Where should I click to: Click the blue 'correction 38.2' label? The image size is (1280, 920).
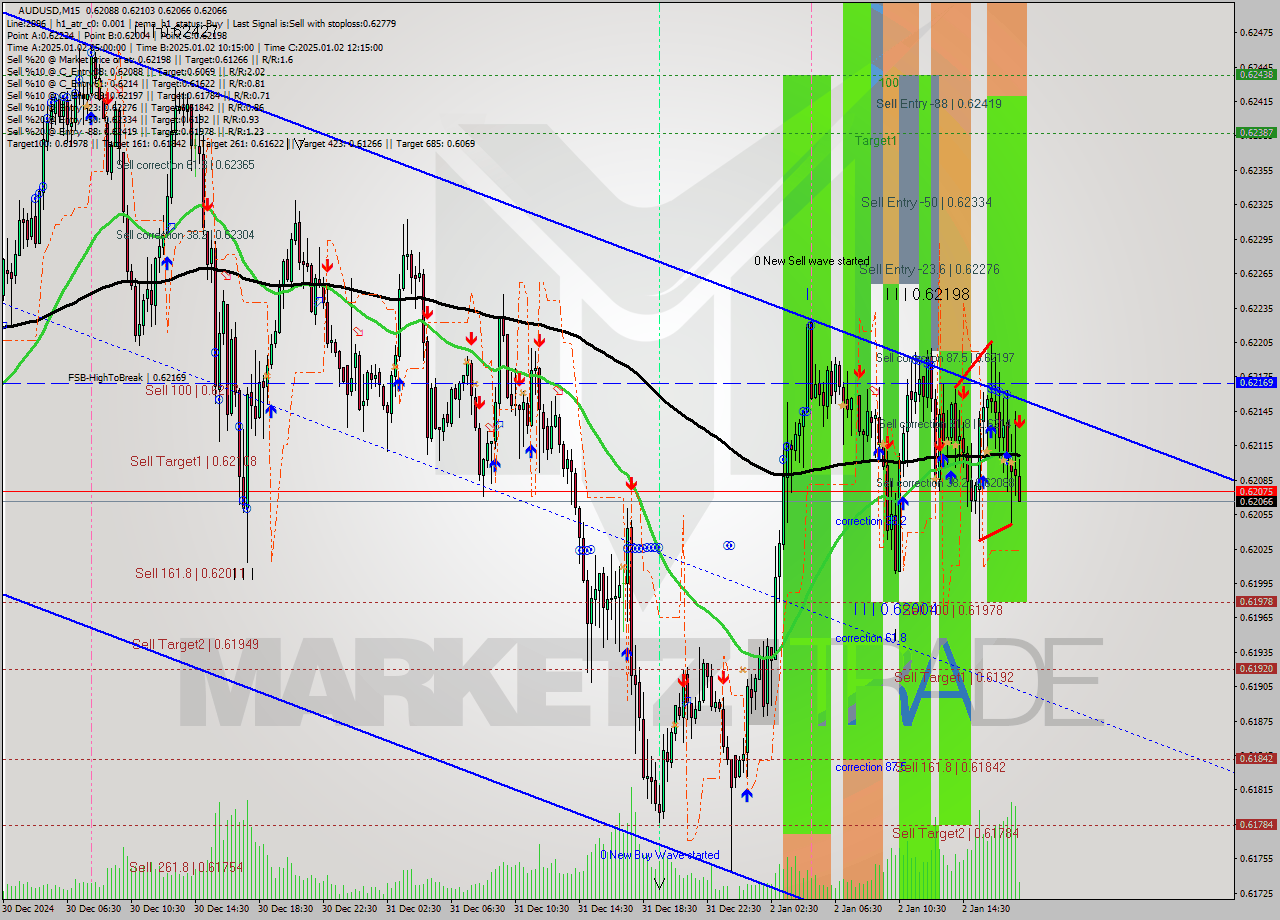[871, 521]
